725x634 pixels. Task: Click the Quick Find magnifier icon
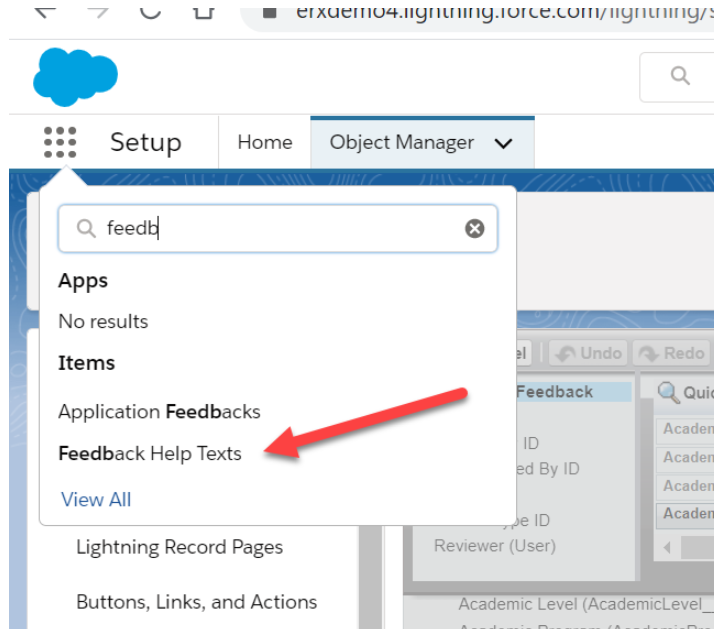[x=668, y=392]
